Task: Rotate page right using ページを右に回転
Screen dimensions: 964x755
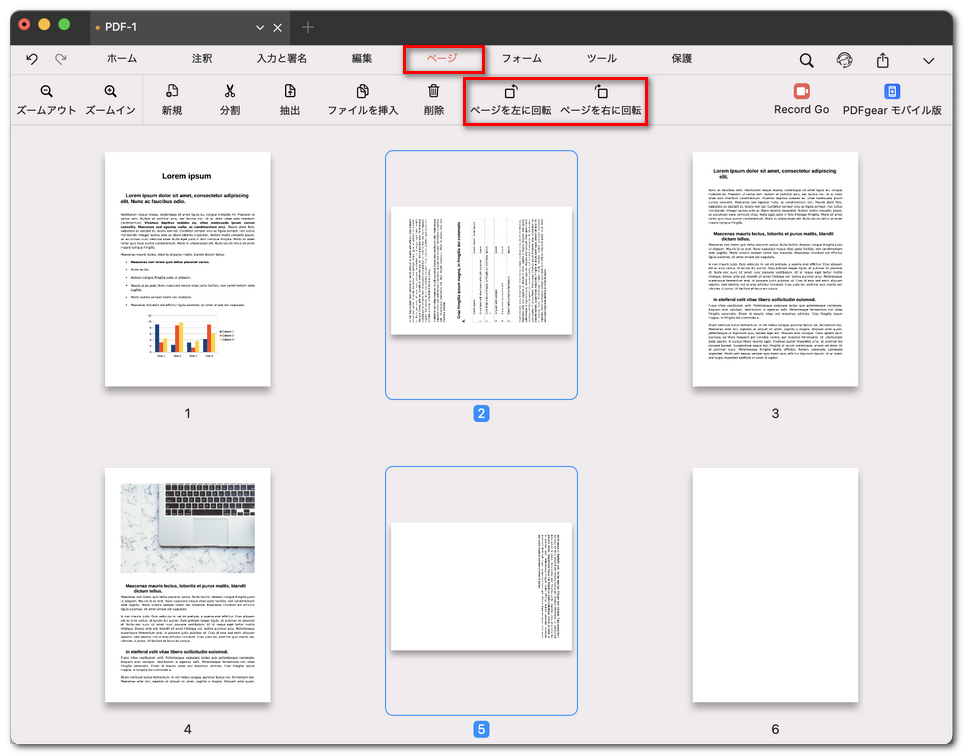Action: tap(600, 92)
